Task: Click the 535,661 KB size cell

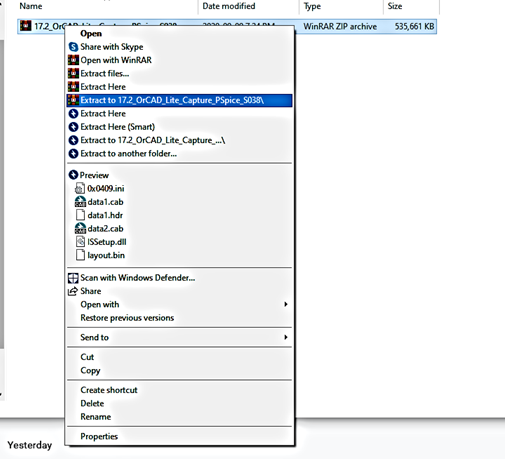Action: click(414, 26)
